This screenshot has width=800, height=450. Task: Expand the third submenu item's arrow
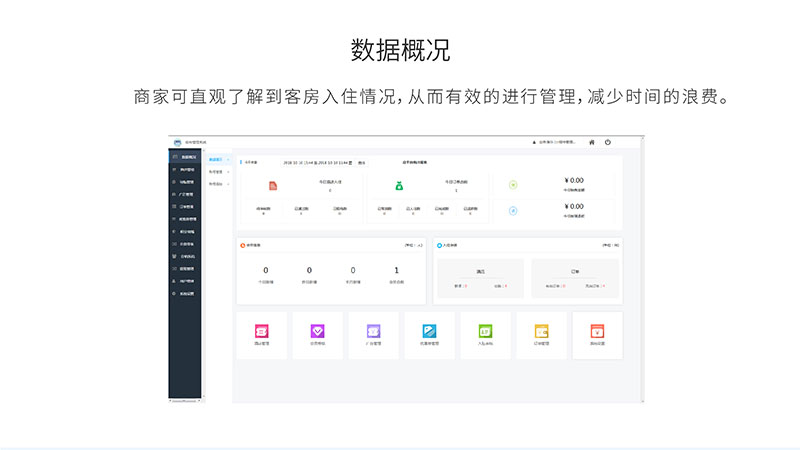click(x=228, y=184)
